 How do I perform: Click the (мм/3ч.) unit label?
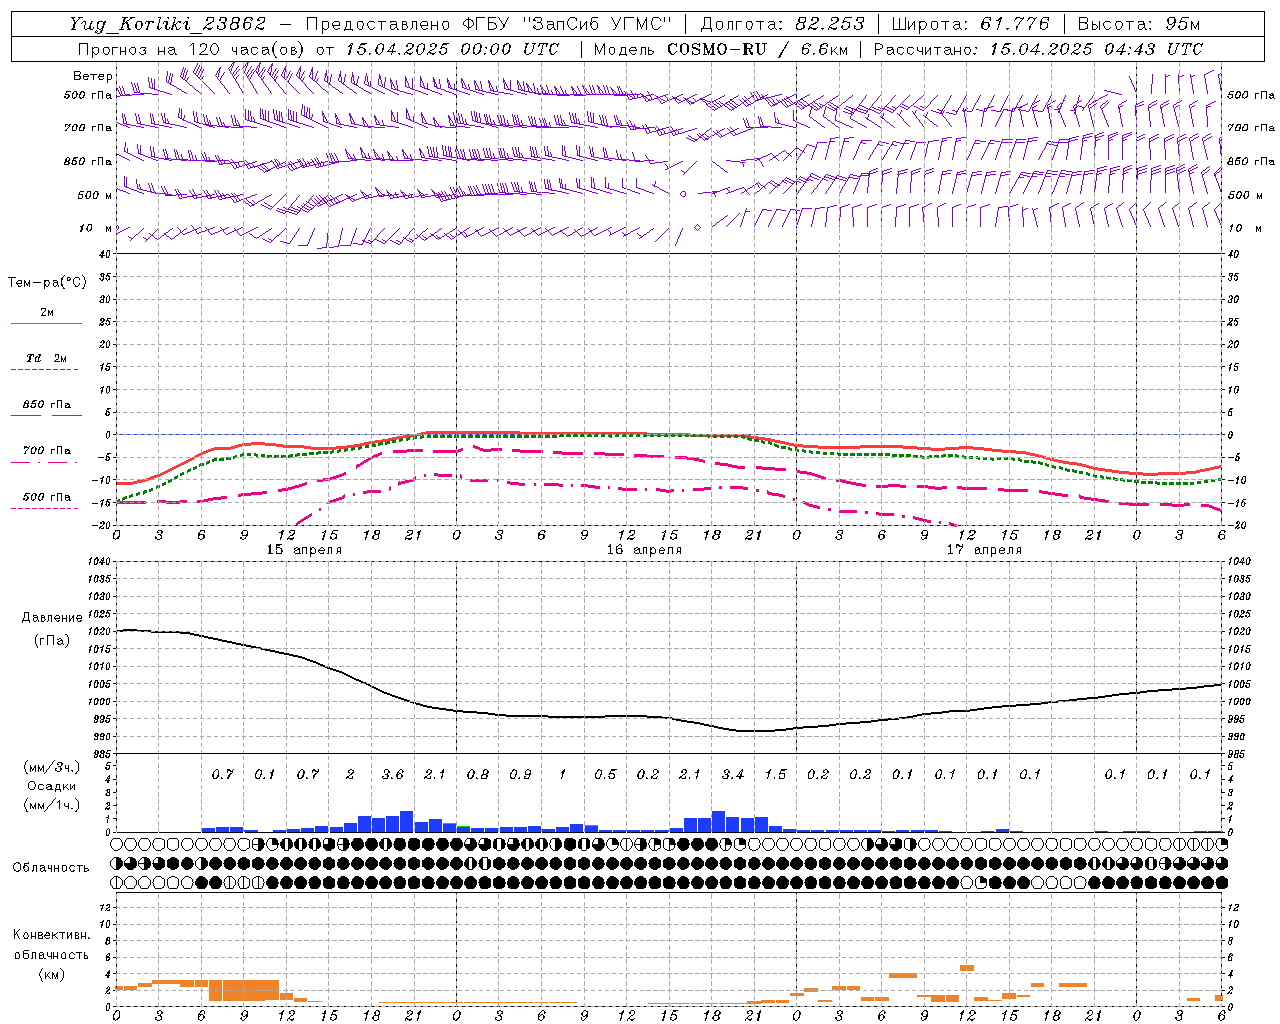52,767
